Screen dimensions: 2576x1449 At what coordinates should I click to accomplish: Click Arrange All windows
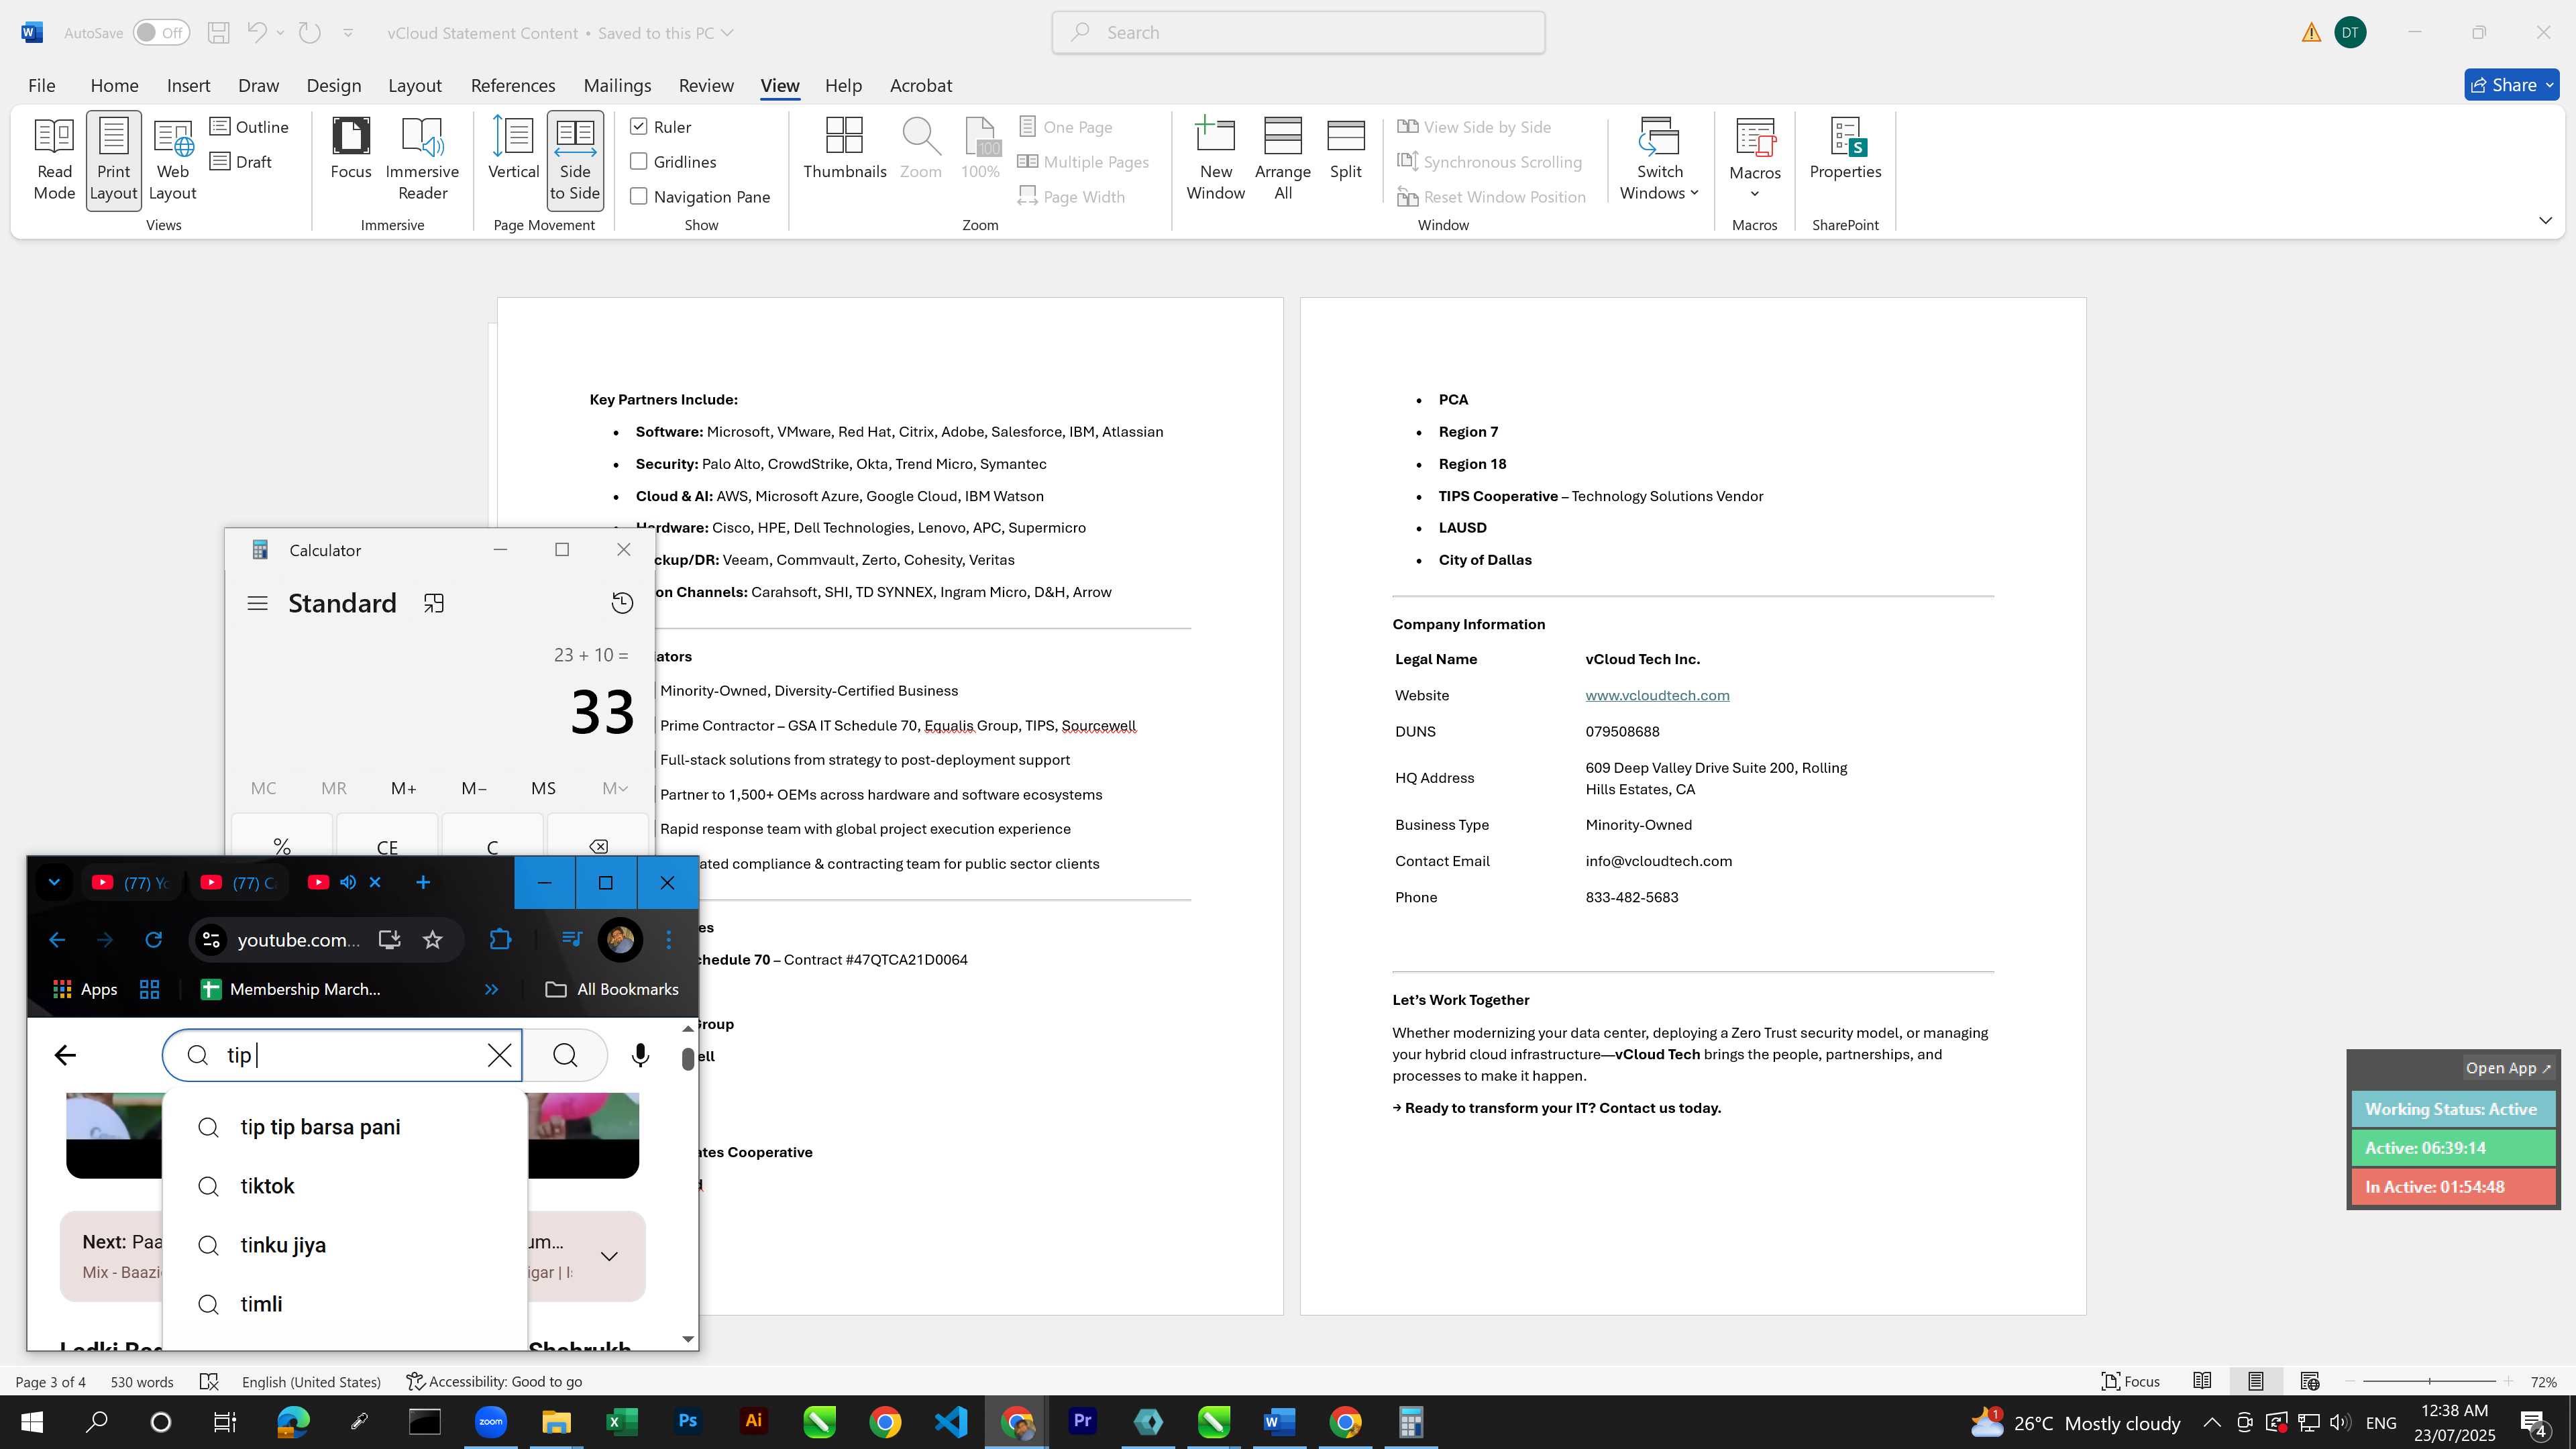pyautogui.click(x=1282, y=160)
